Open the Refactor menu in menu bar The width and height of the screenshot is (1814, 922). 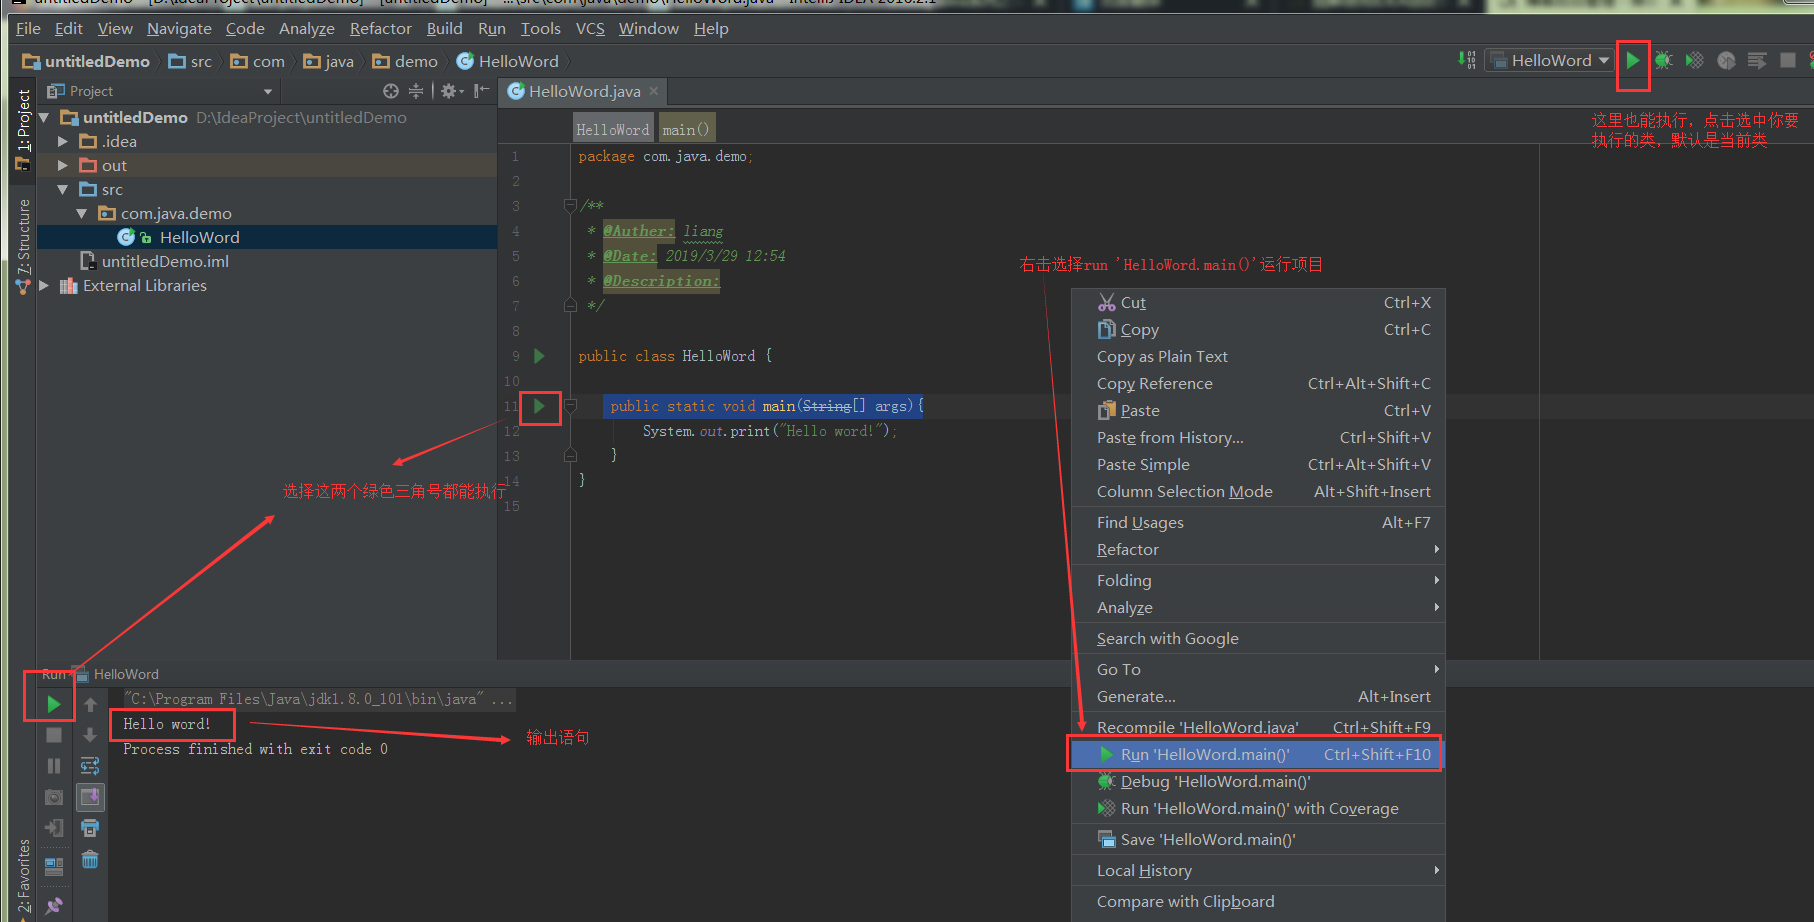point(380,29)
